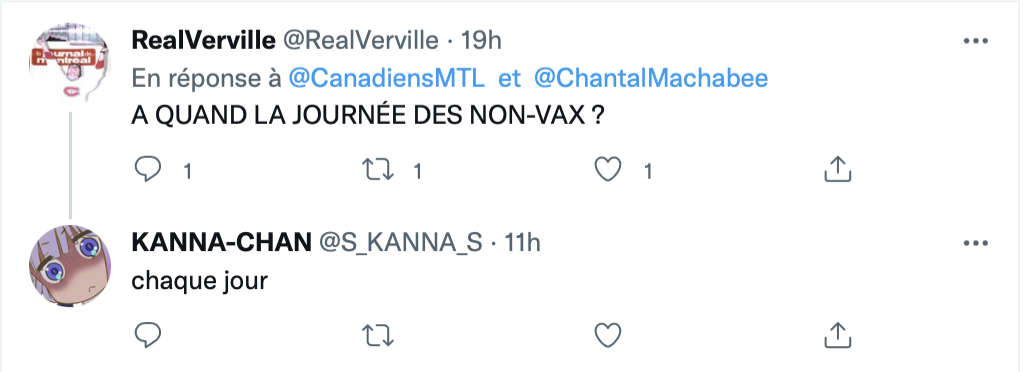
Task: Share RealVerville's tweet via upload icon
Action: pyautogui.click(x=838, y=169)
